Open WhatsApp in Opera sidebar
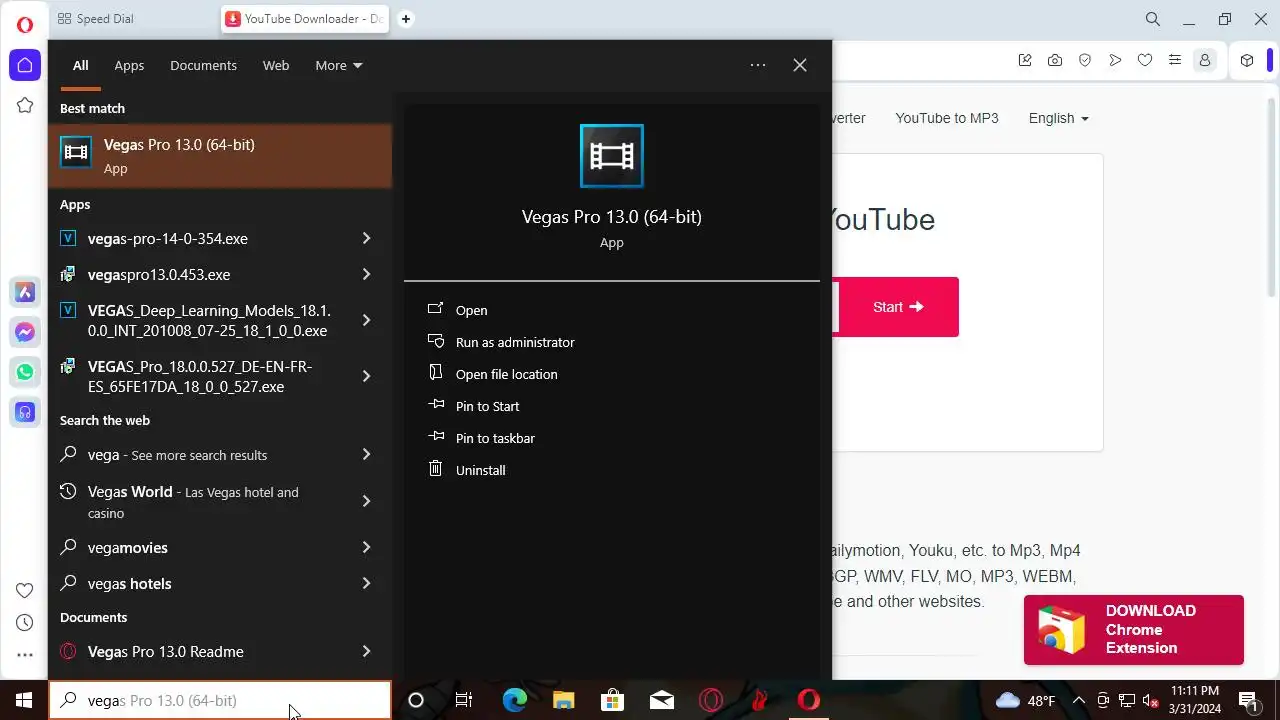The image size is (1280, 720). point(25,372)
